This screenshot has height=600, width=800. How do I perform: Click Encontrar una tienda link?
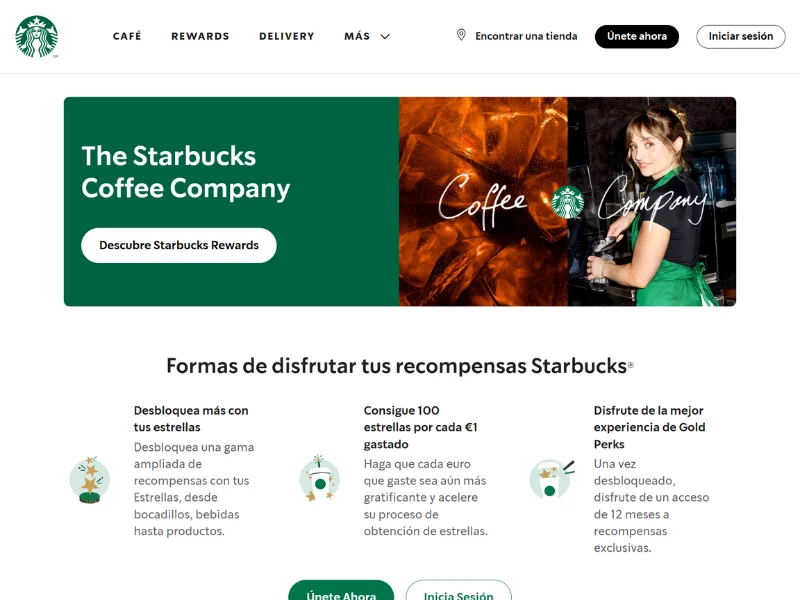point(526,36)
